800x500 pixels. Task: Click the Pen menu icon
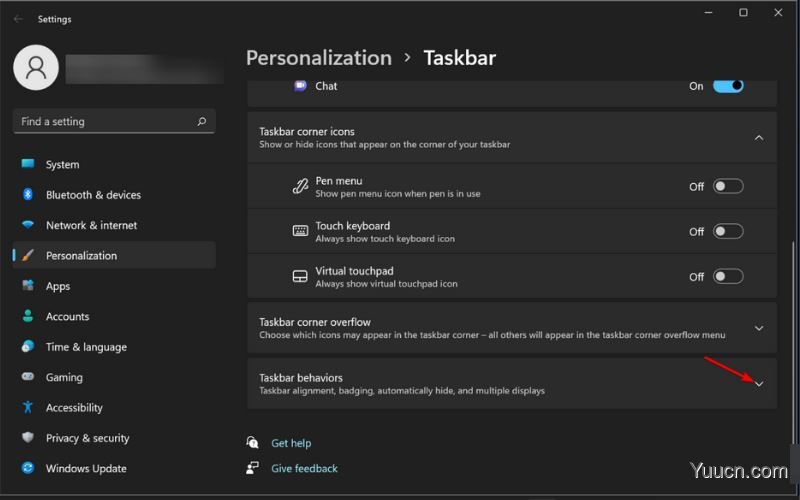coord(300,186)
